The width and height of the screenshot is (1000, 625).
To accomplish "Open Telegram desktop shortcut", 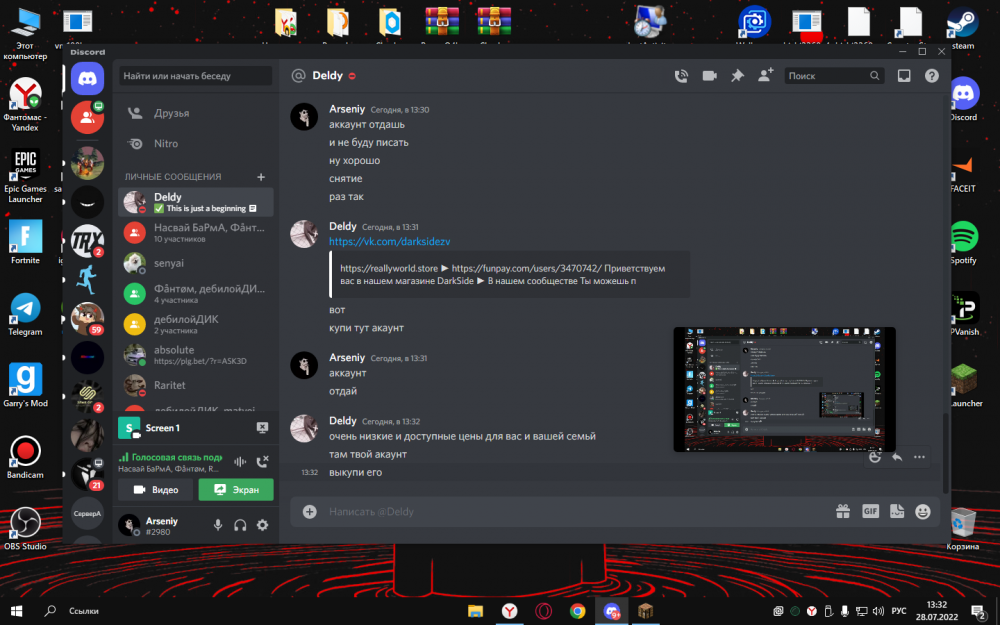I will [26, 314].
